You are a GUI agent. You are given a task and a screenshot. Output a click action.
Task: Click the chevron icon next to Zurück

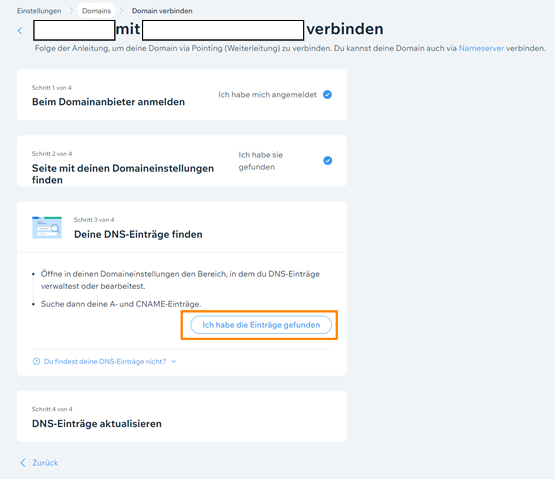pos(23,463)
